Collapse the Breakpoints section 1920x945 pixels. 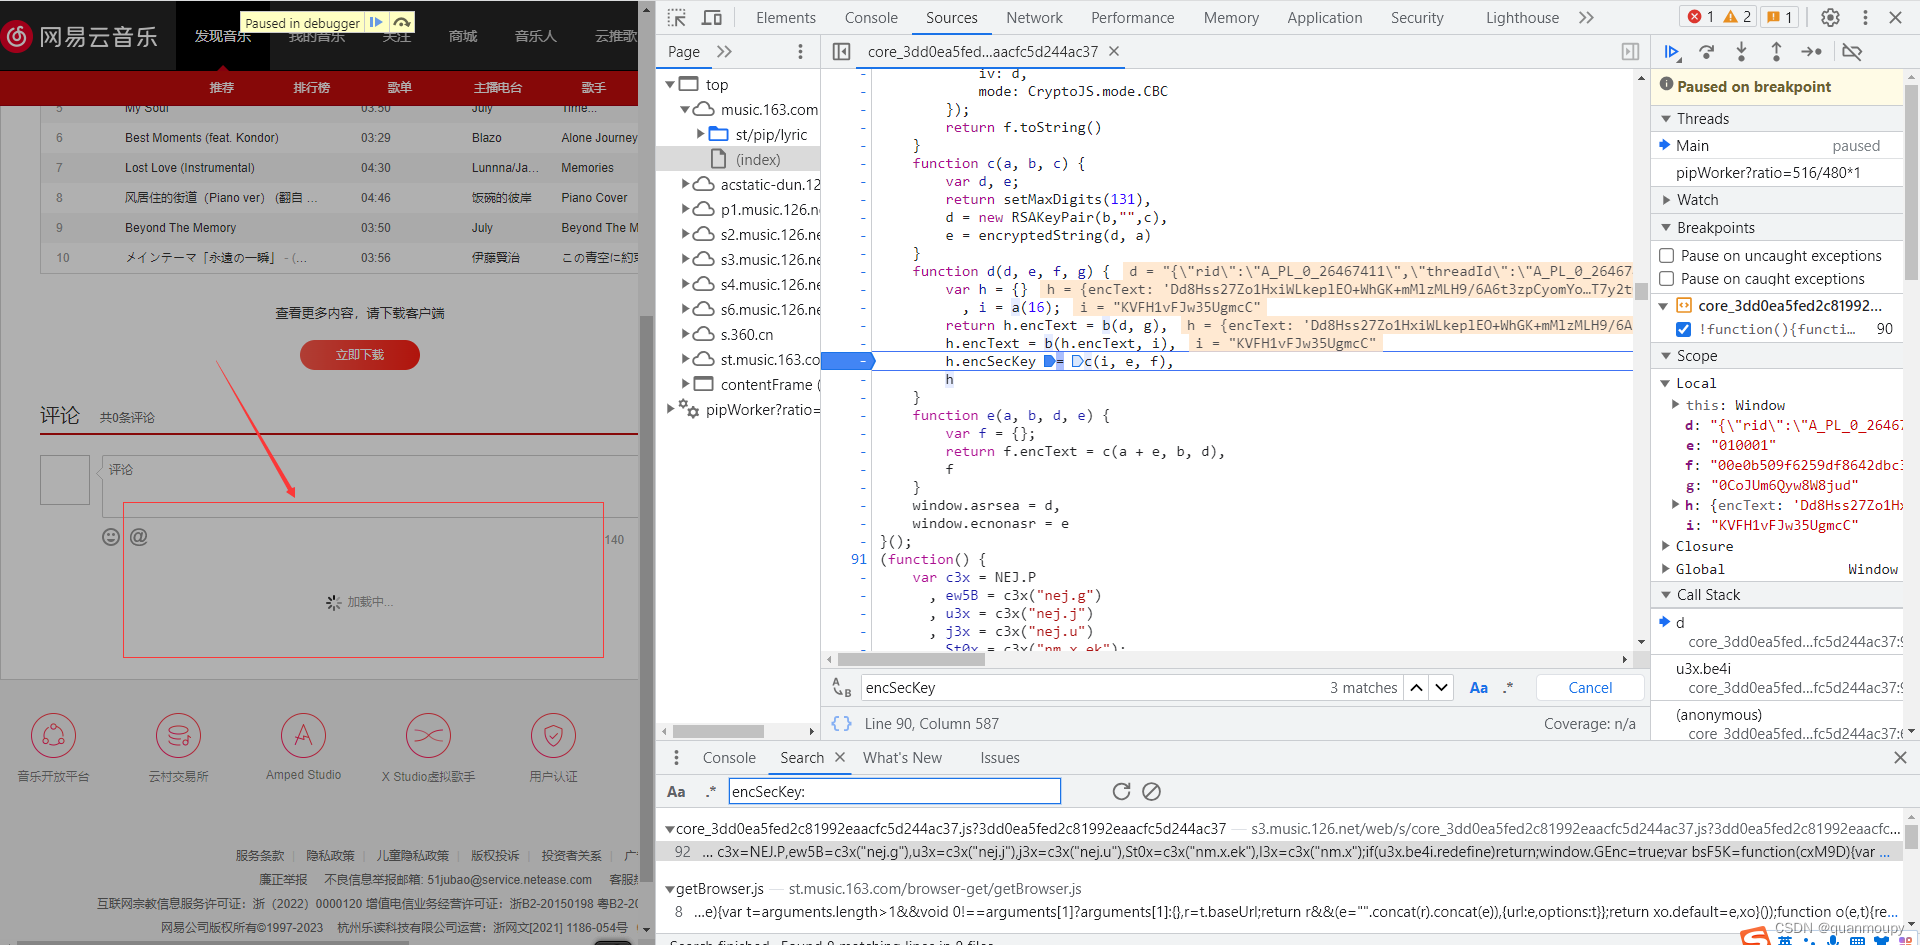[1666, 227]
